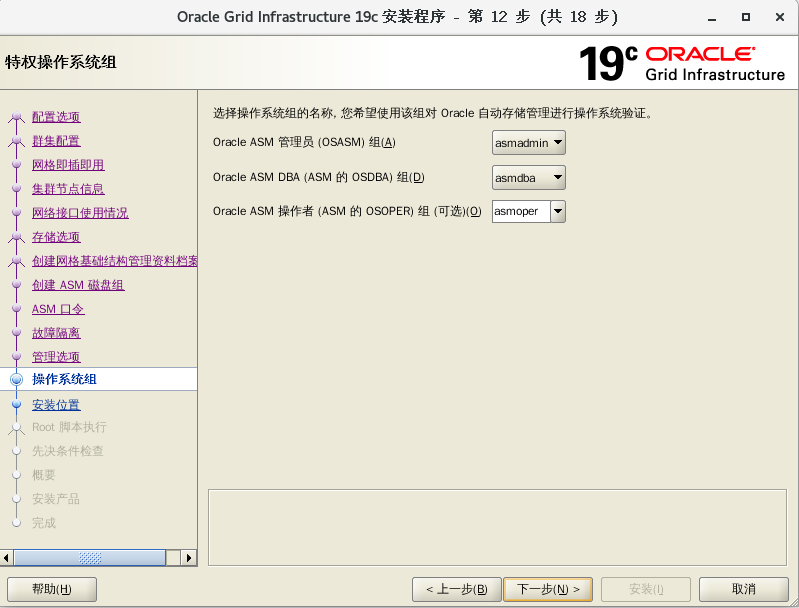Open the OSDBA group asmdba dropdown
Screen dimensions: 799x608
[x=528, y=177]
